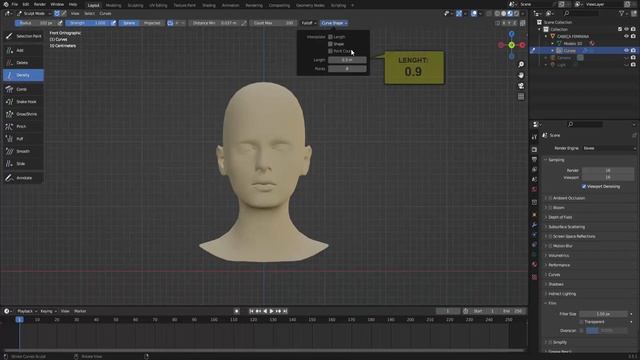Hide the Curves object in the outliner

(626, 51)
